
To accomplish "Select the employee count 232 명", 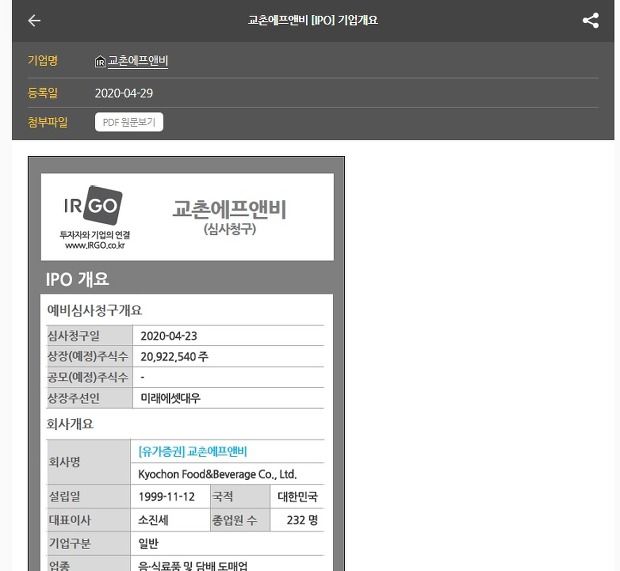I will 302,520.
